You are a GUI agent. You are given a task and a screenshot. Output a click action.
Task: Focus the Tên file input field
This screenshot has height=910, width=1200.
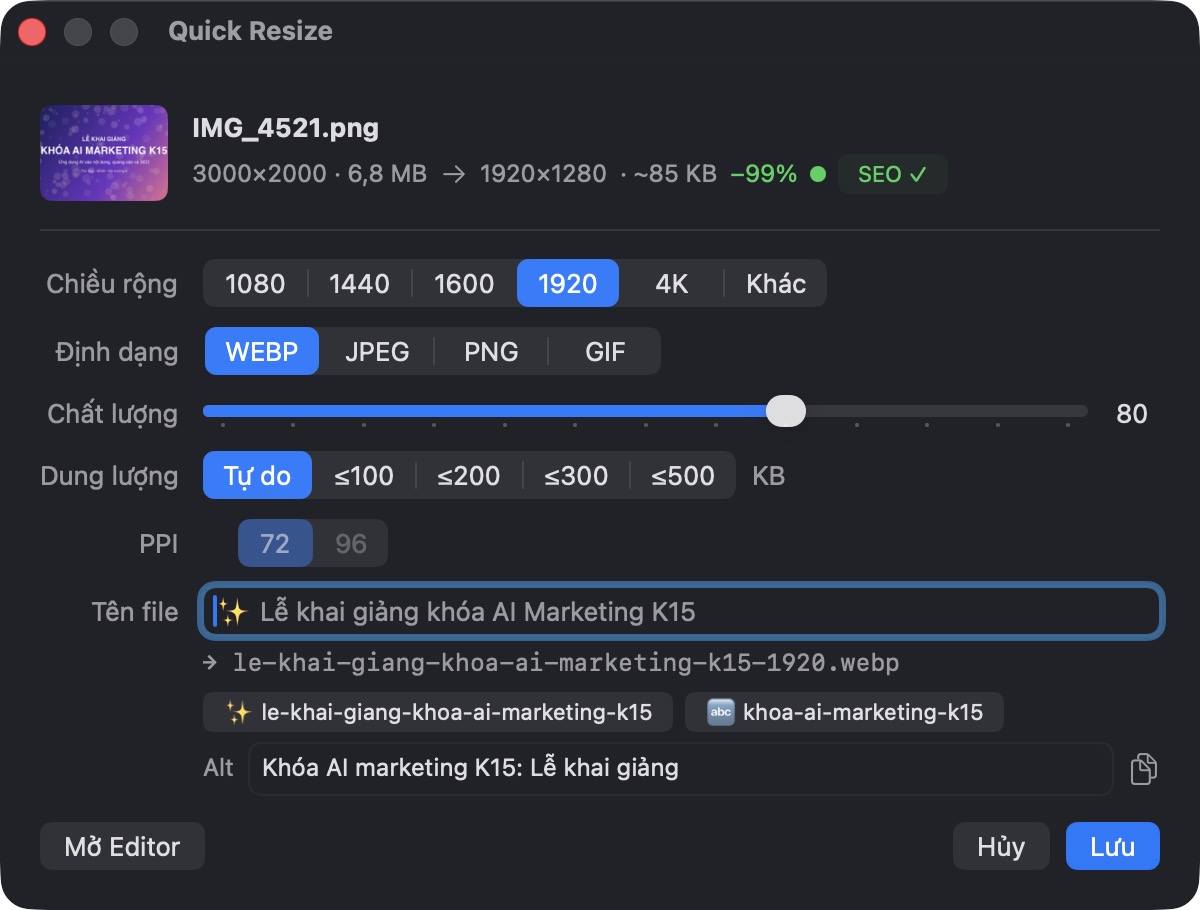tap(682, 611)
